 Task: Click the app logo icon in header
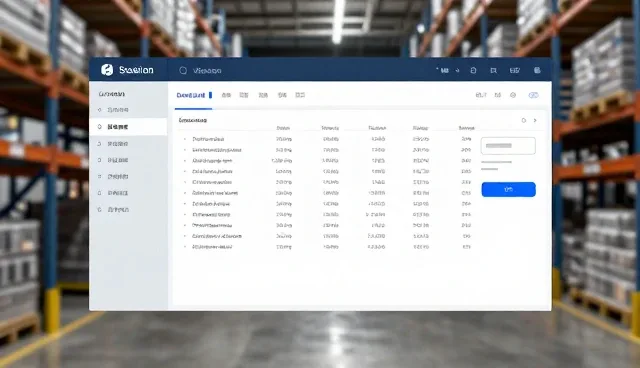click(x=107, y=70)
